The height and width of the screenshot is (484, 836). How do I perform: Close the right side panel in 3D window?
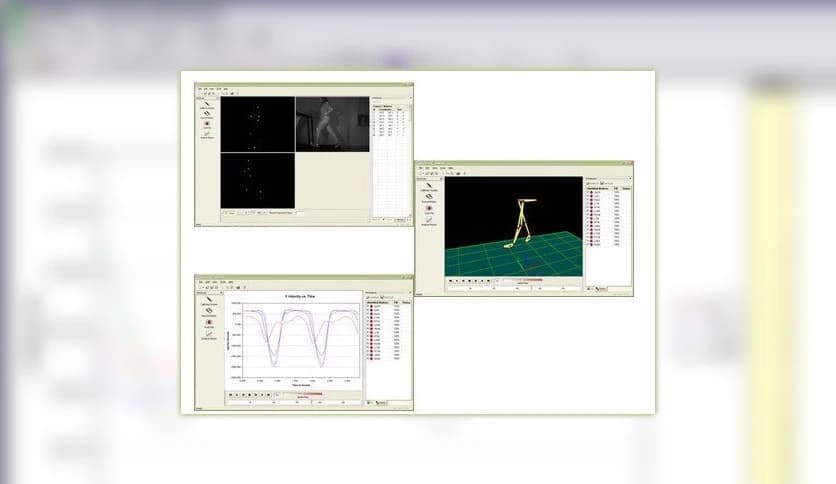pos(630,179)
